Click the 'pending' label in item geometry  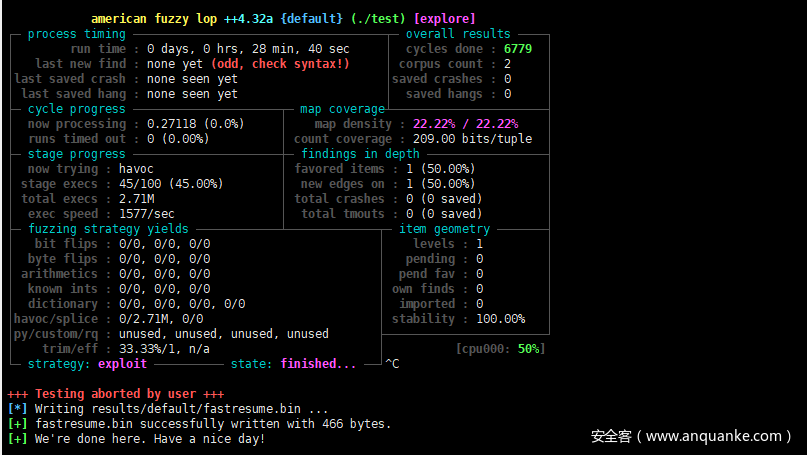pos(430,258)
